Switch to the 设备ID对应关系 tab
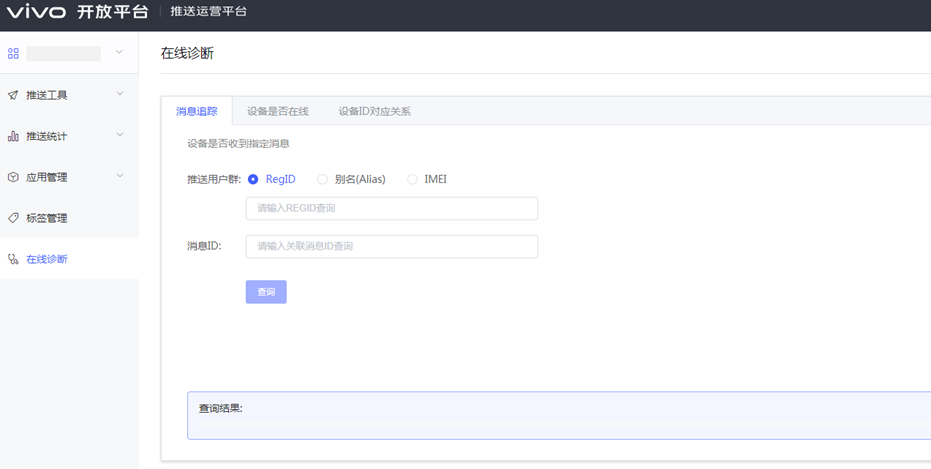The height and width of the screenshot is (469, 931). click(x=375, y=111)
